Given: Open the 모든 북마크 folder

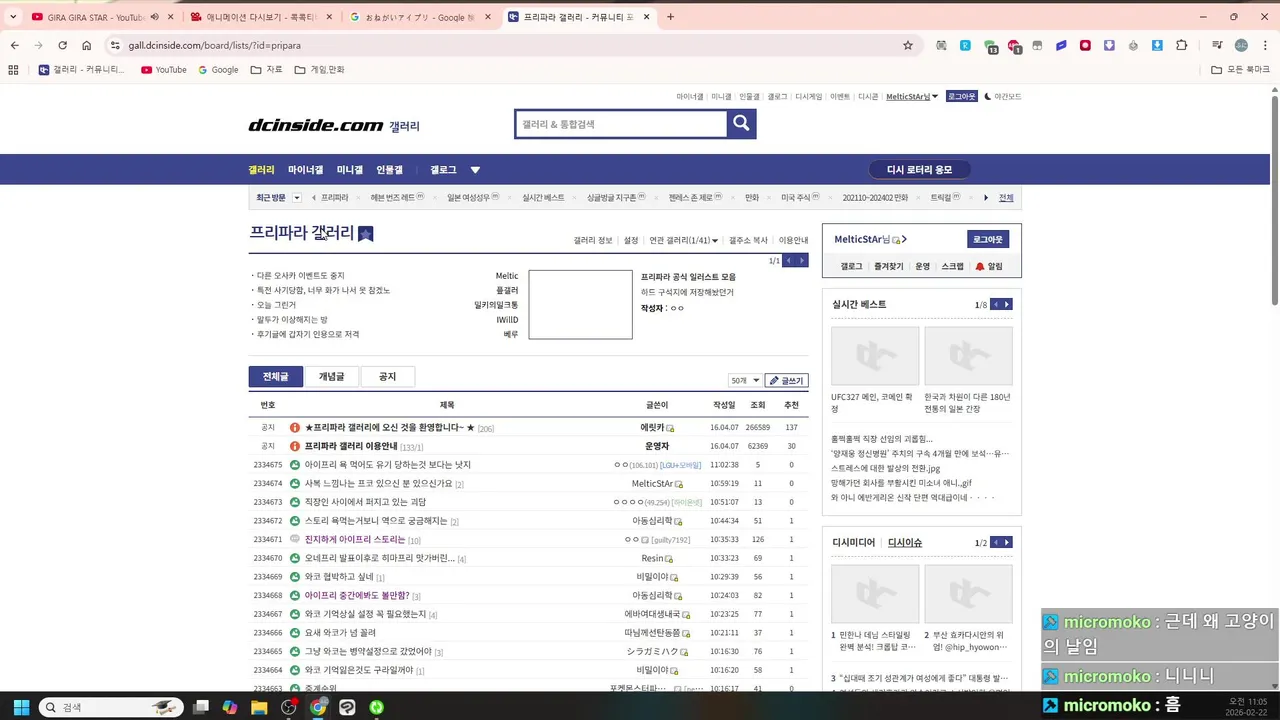Looking at the screenshot, I should tap(1240, 70).
